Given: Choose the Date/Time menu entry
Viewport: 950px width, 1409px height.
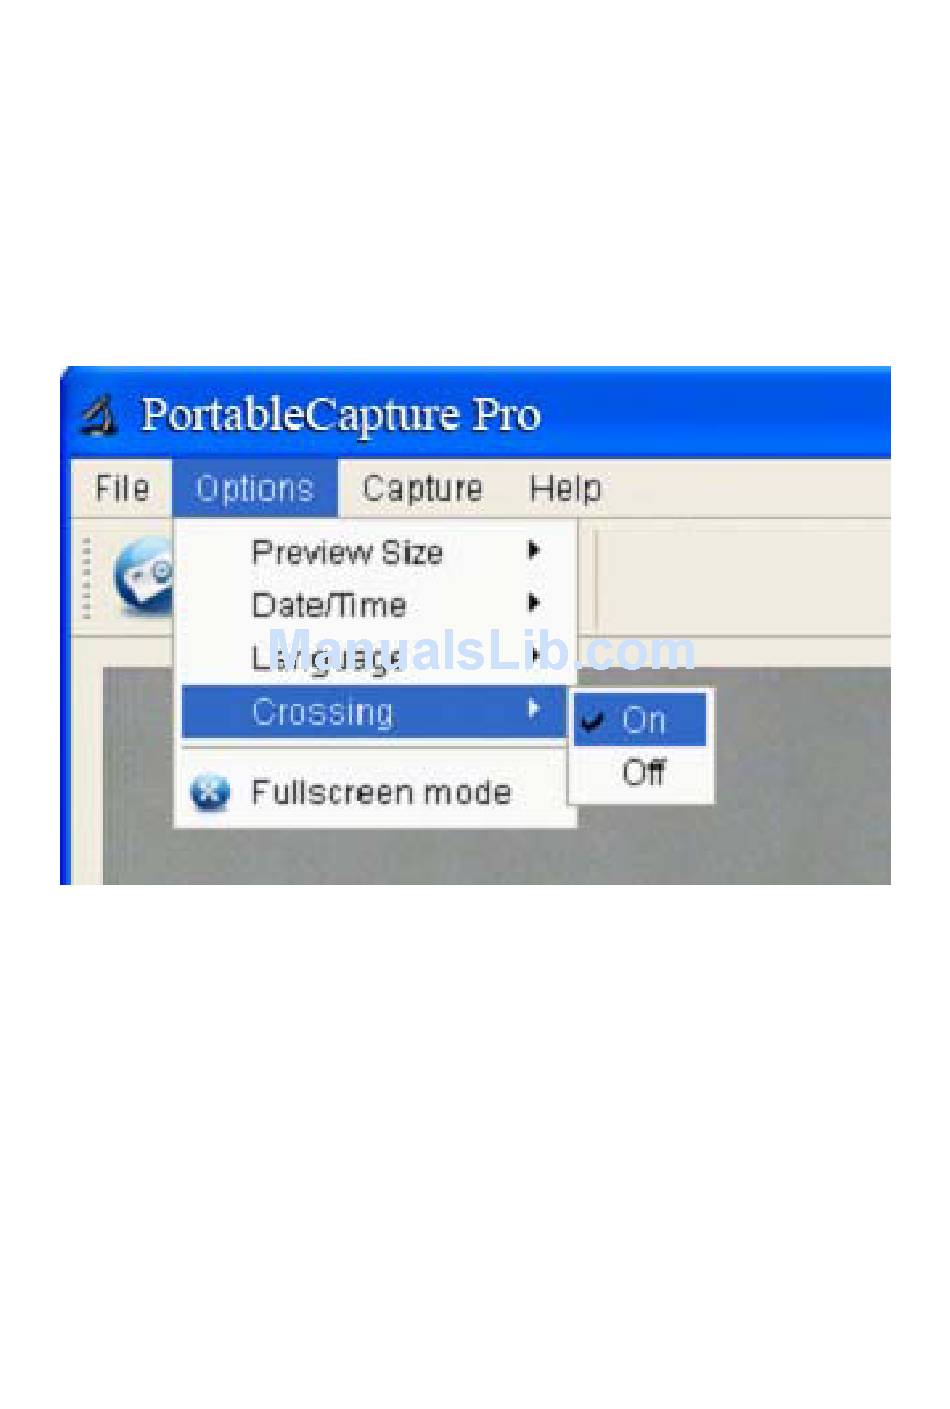Looking at the screenshot, I should [329, 605].
